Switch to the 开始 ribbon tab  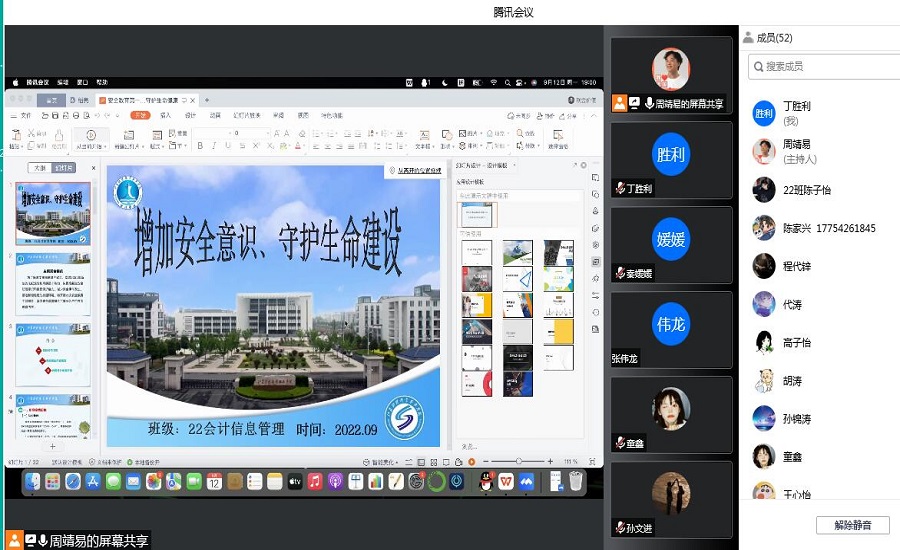tap(141, 115)
